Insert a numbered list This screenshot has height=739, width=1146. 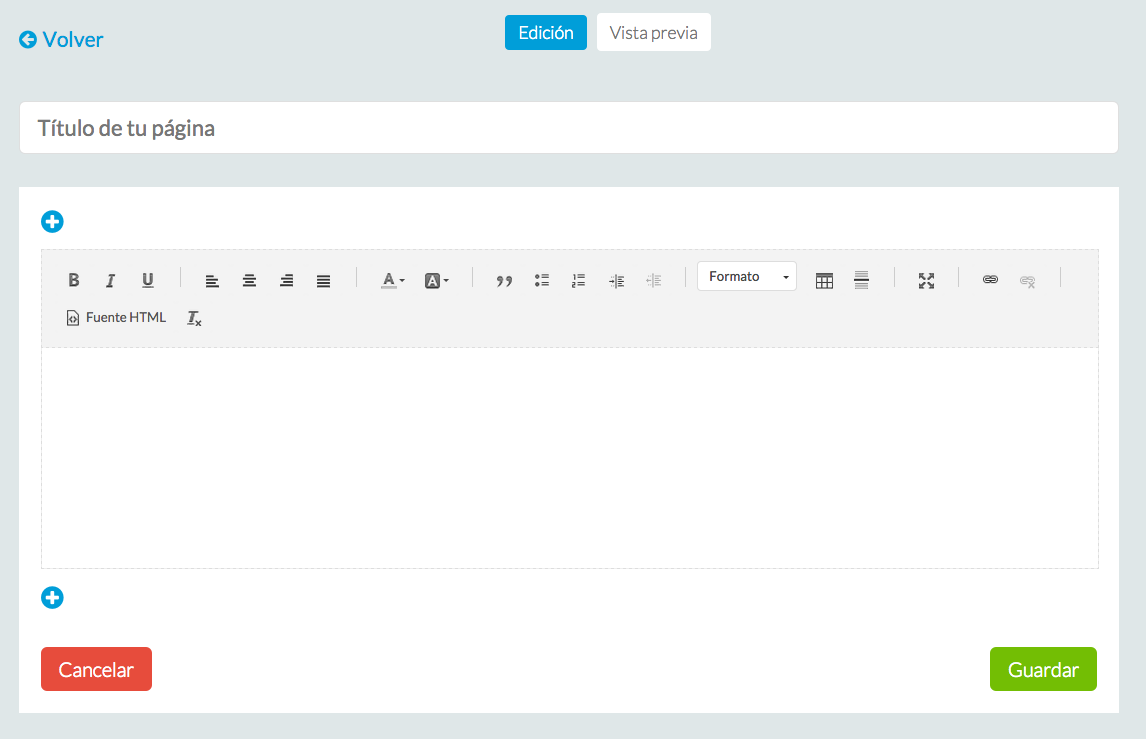point(578,281)
